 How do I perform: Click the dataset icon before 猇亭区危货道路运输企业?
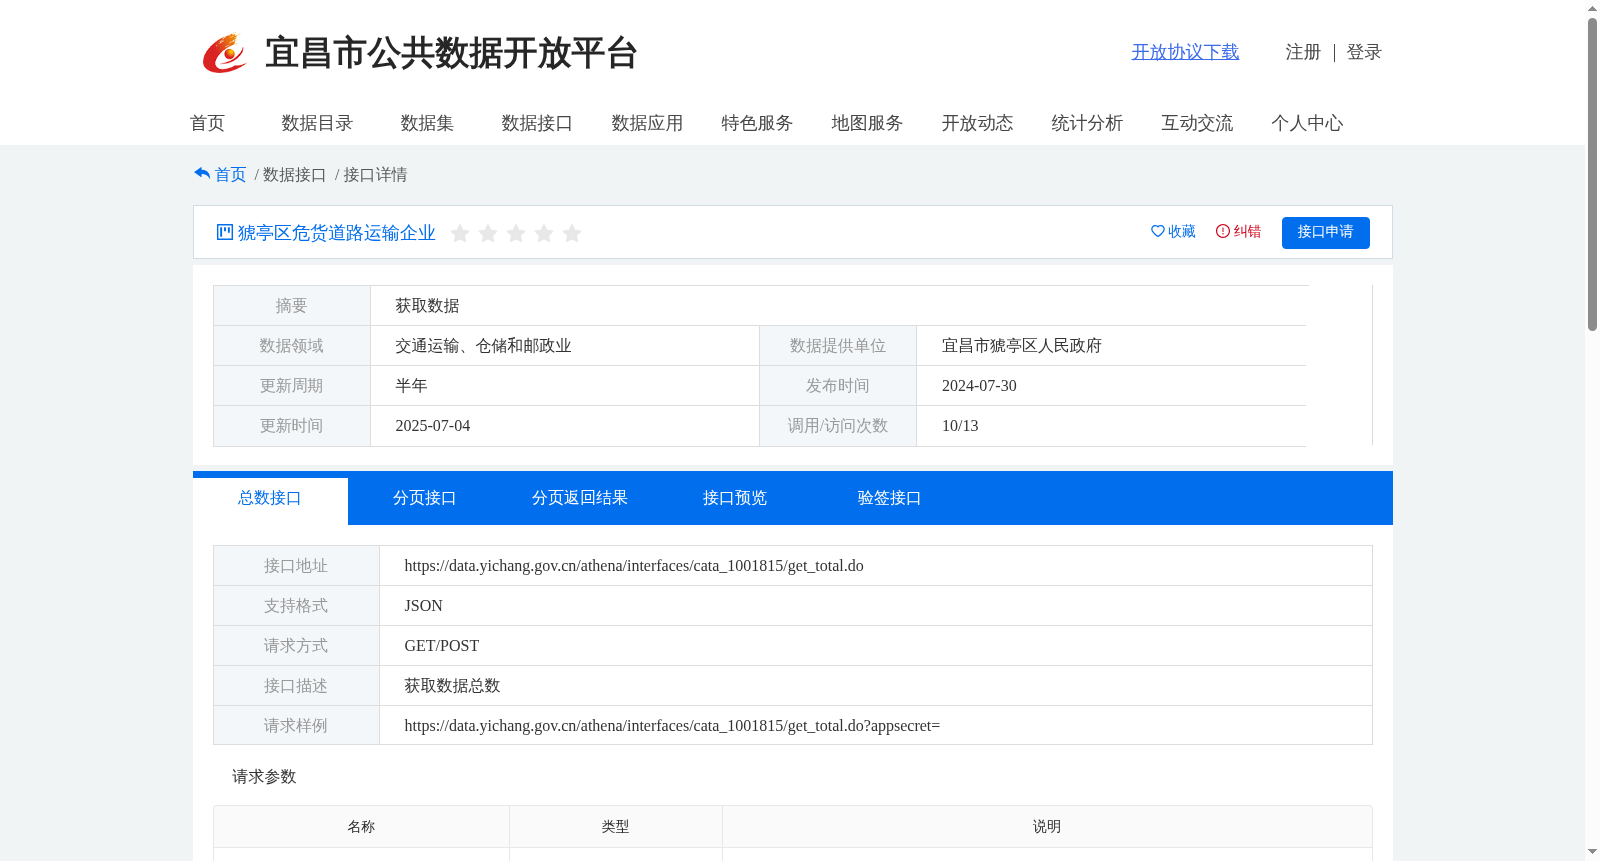(x=225, y=232)
